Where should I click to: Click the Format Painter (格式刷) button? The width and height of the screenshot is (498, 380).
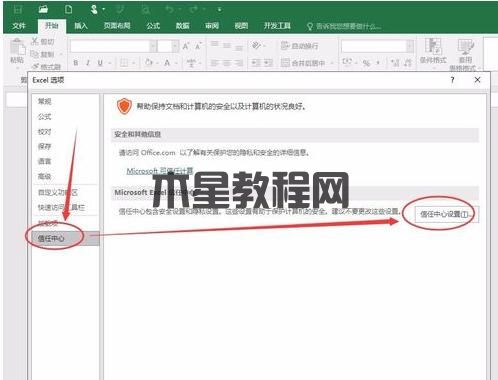pyautogui.click(x=46, y=67)
